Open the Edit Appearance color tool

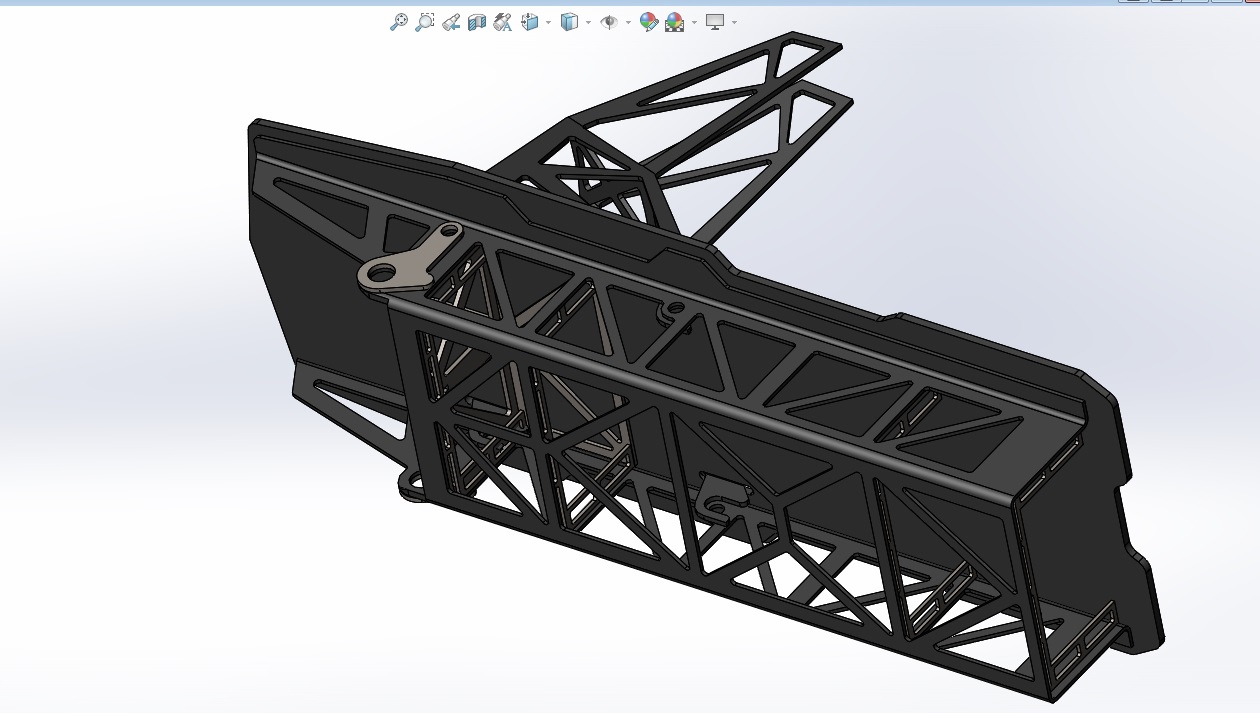click(x=648, y=22)
